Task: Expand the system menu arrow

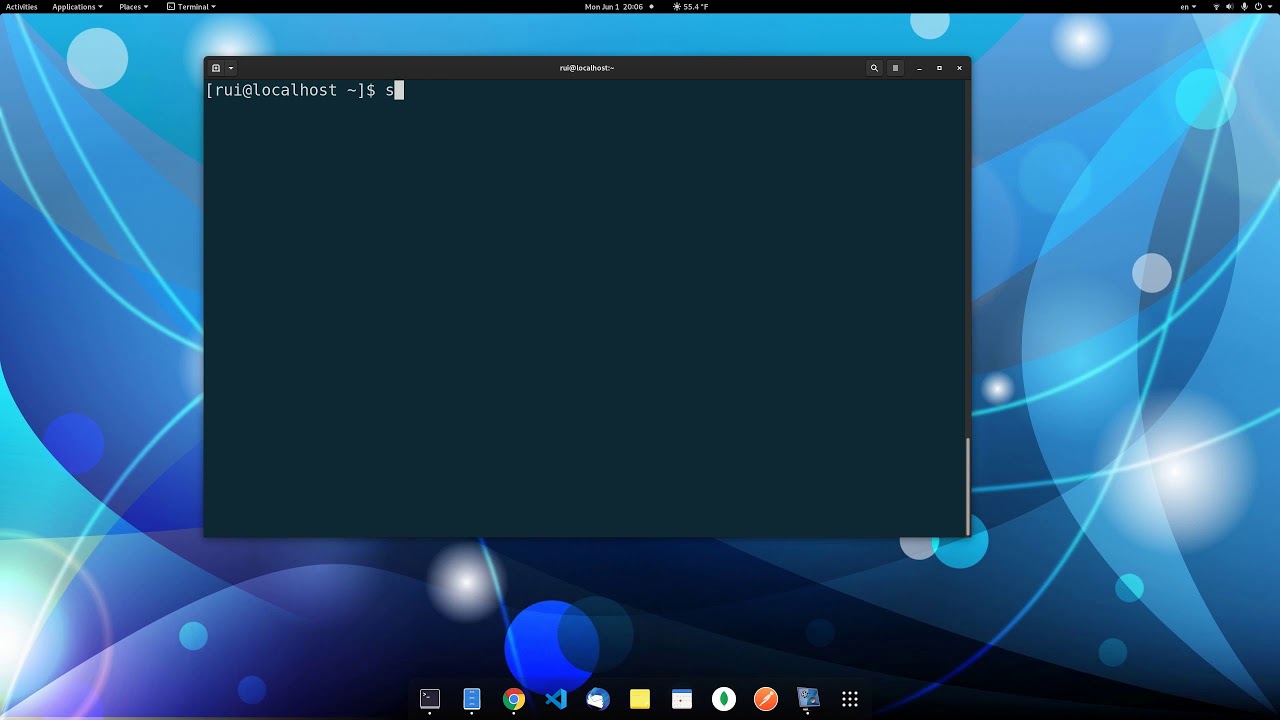Action: pyautogui.click(x=1270, y=7)
